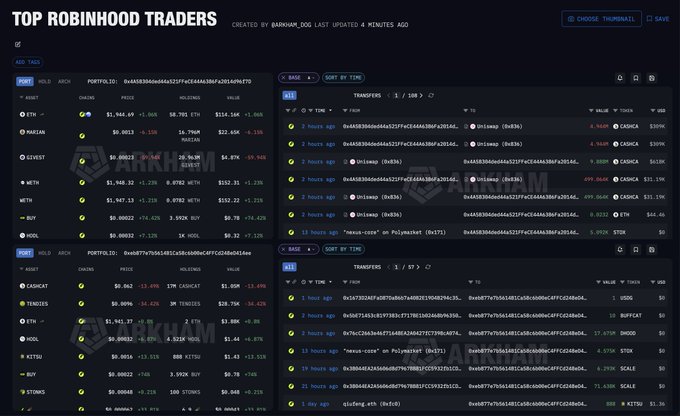The width and height of the screenshot is (680, 416).
Task: Click the CASHCAT token icon
Action: point(22,286)
